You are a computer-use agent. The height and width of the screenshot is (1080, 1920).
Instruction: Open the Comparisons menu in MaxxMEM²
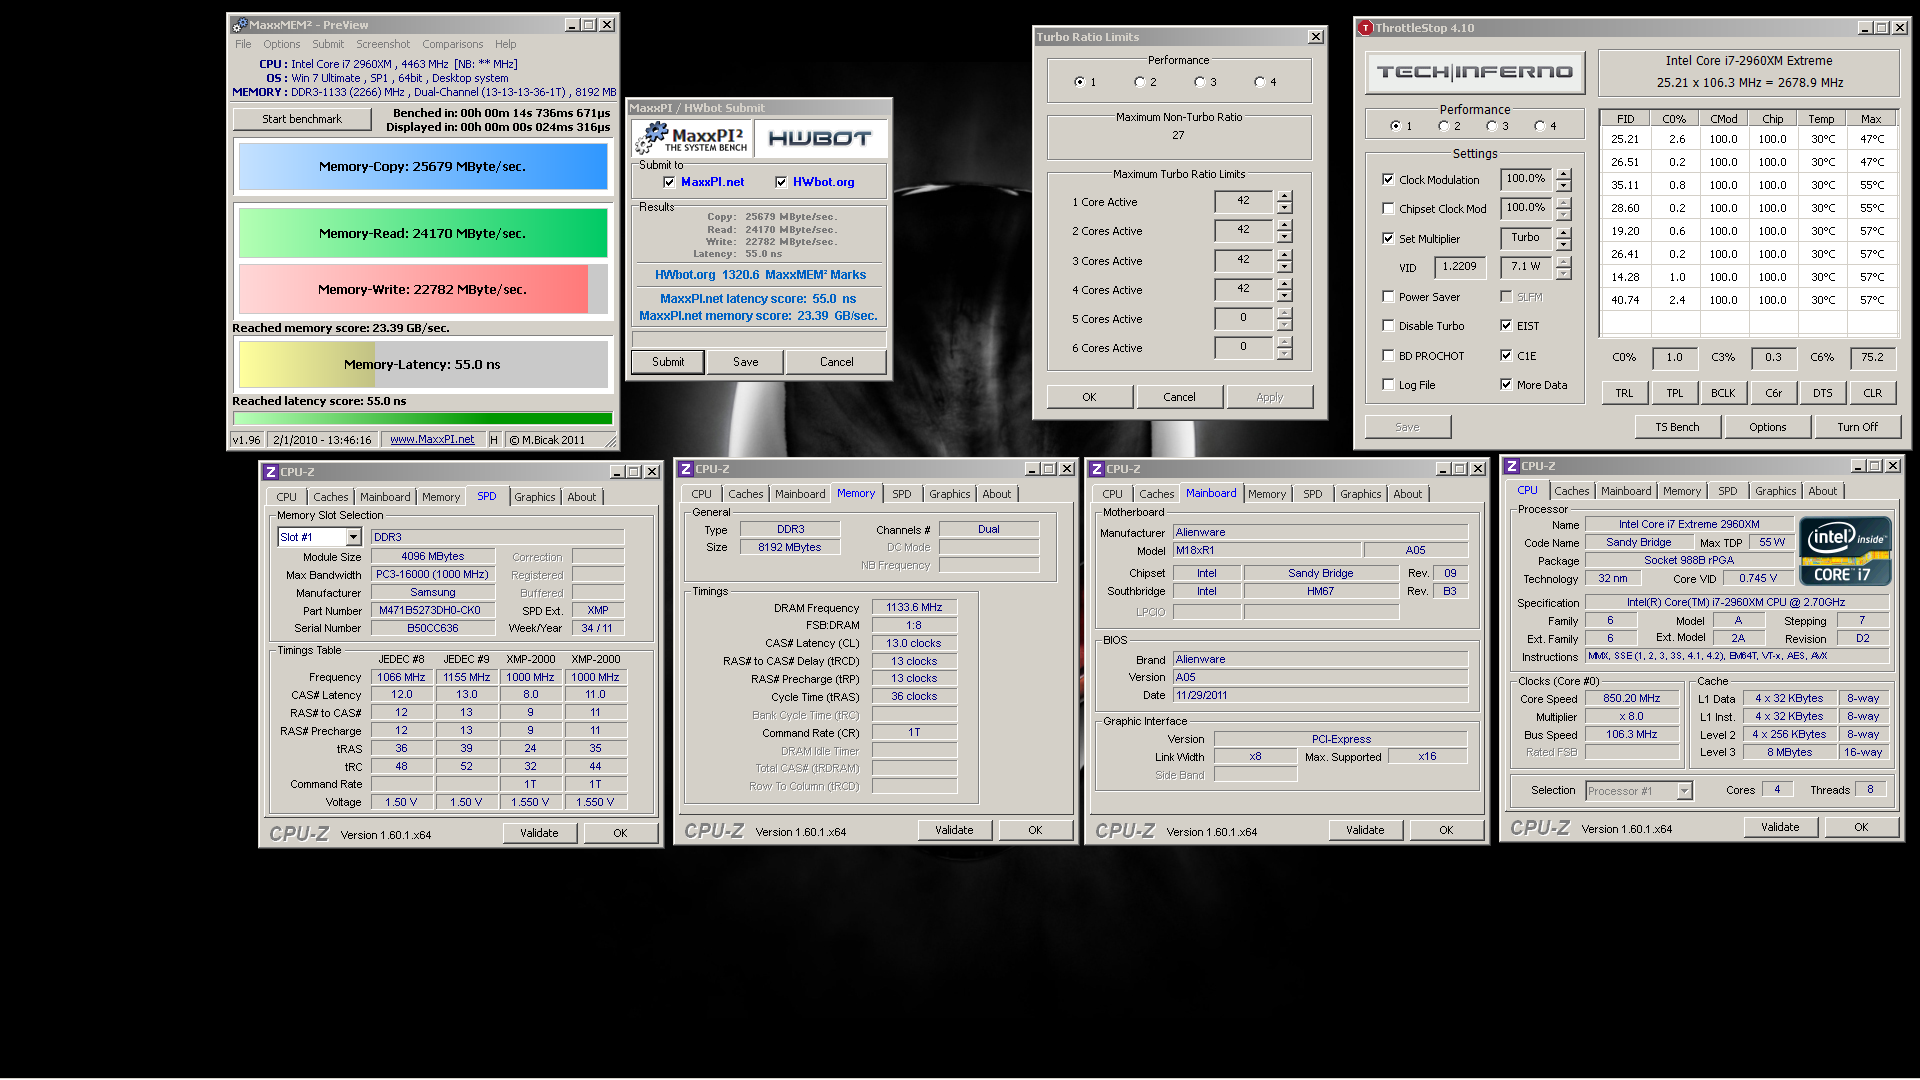[452, 44]
